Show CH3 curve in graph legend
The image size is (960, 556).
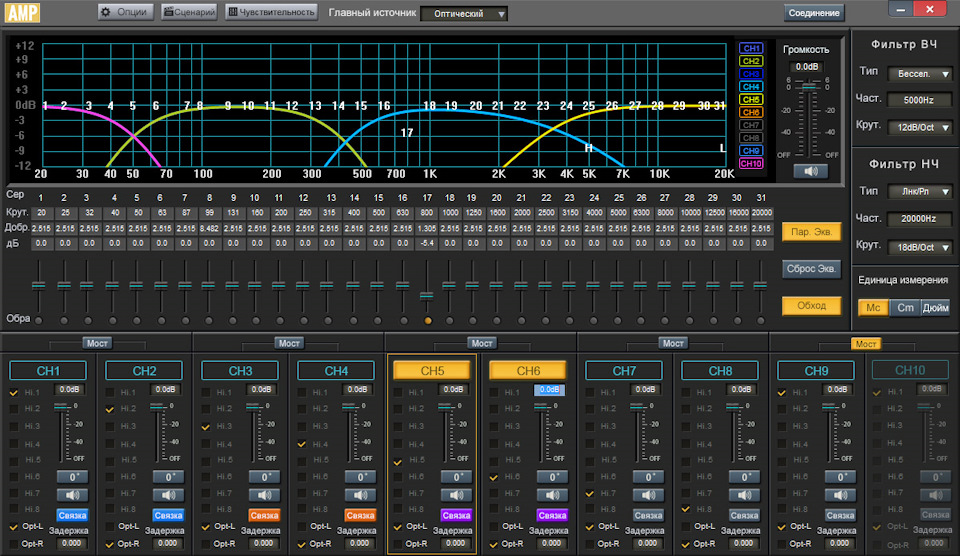coord(751,73)
